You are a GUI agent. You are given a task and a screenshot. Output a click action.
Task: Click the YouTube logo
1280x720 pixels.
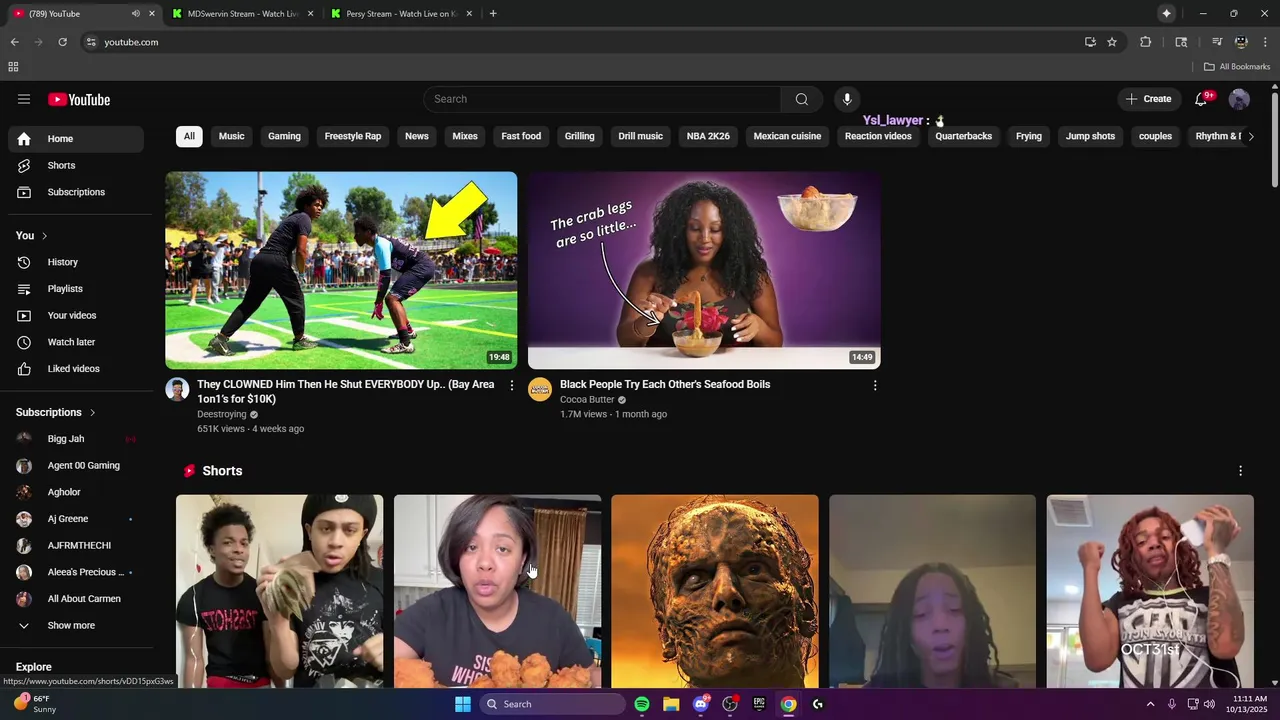coord(79,99)
